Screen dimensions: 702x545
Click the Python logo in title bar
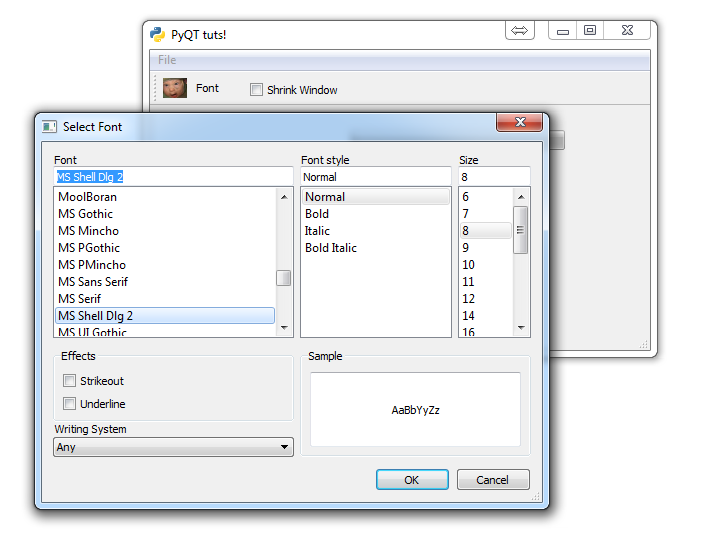tap(157, 34)
